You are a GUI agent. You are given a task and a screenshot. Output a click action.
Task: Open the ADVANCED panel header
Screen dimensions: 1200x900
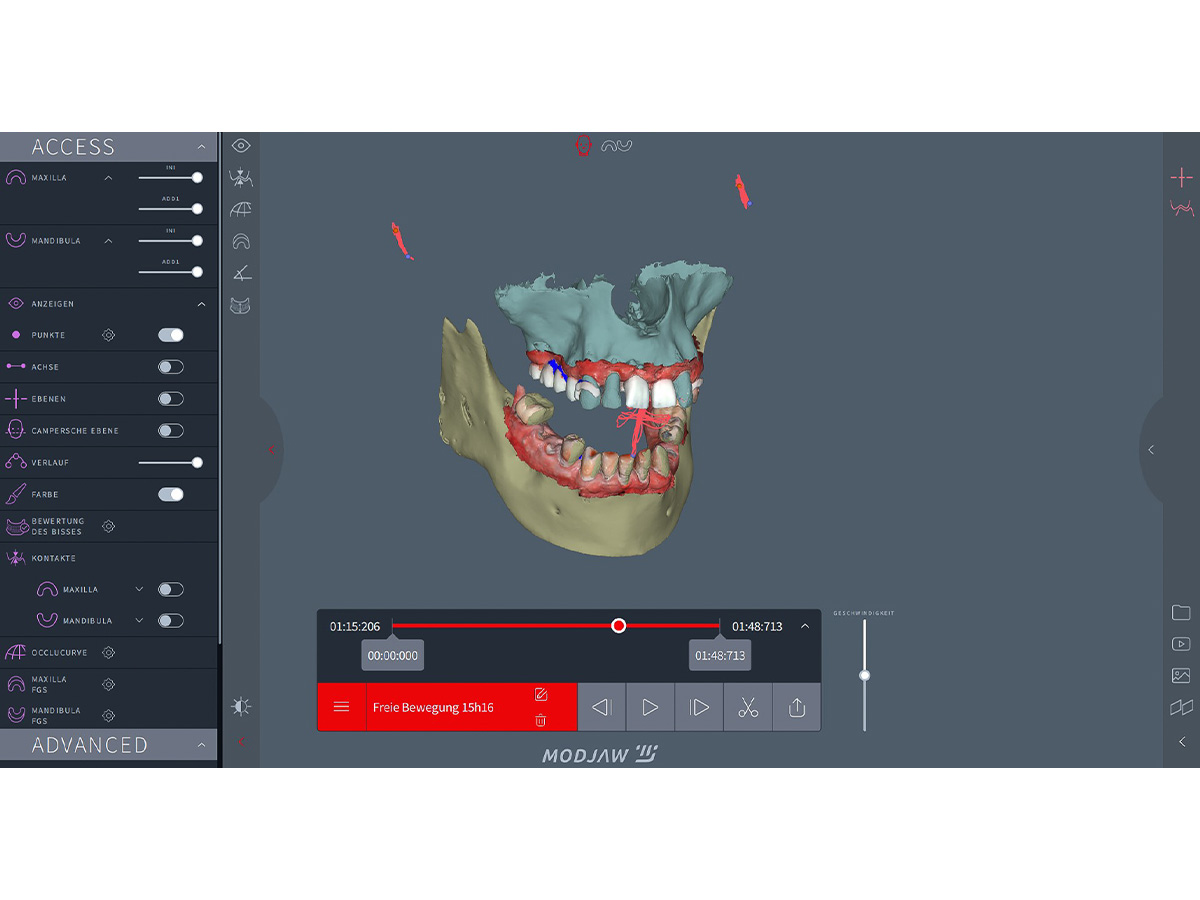[108, 745]
